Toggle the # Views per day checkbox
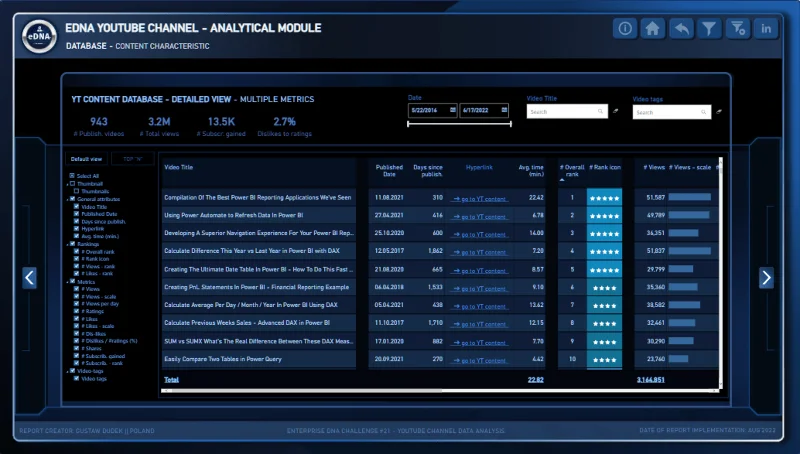The image size is (800, 454). click(77, 304)
